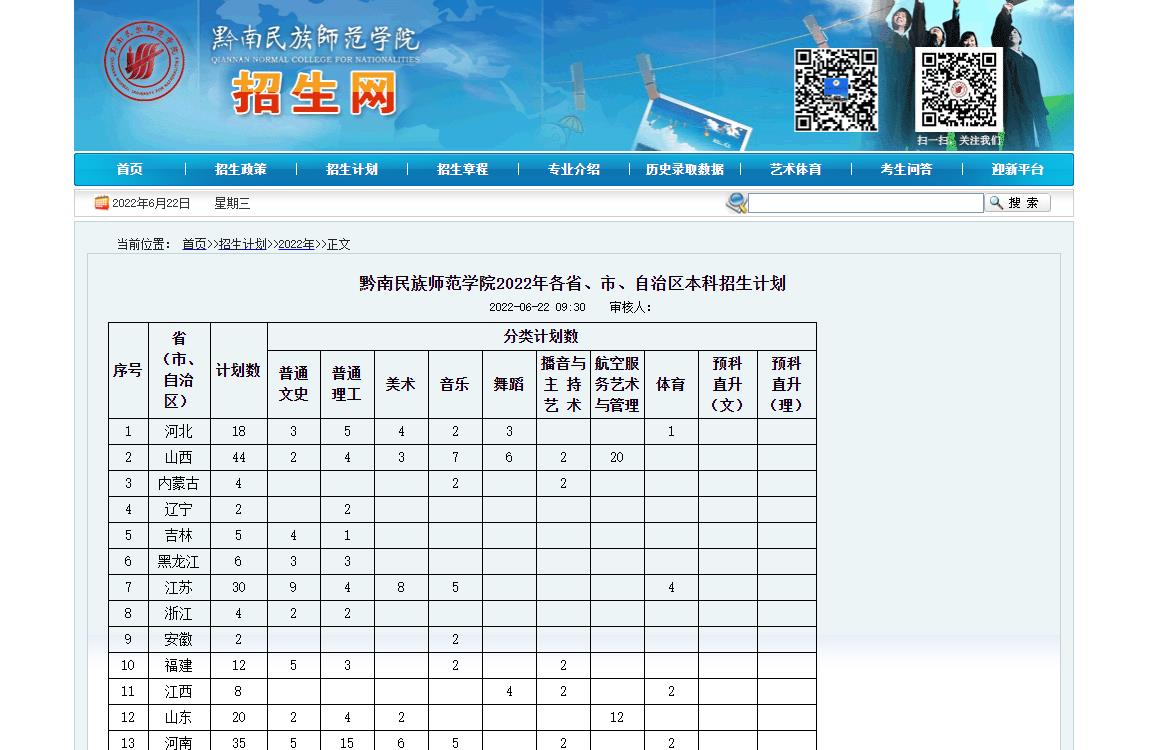Click the 辽宁 province cell
This screenshot has height=750, width=1150.
pos(178,510)
